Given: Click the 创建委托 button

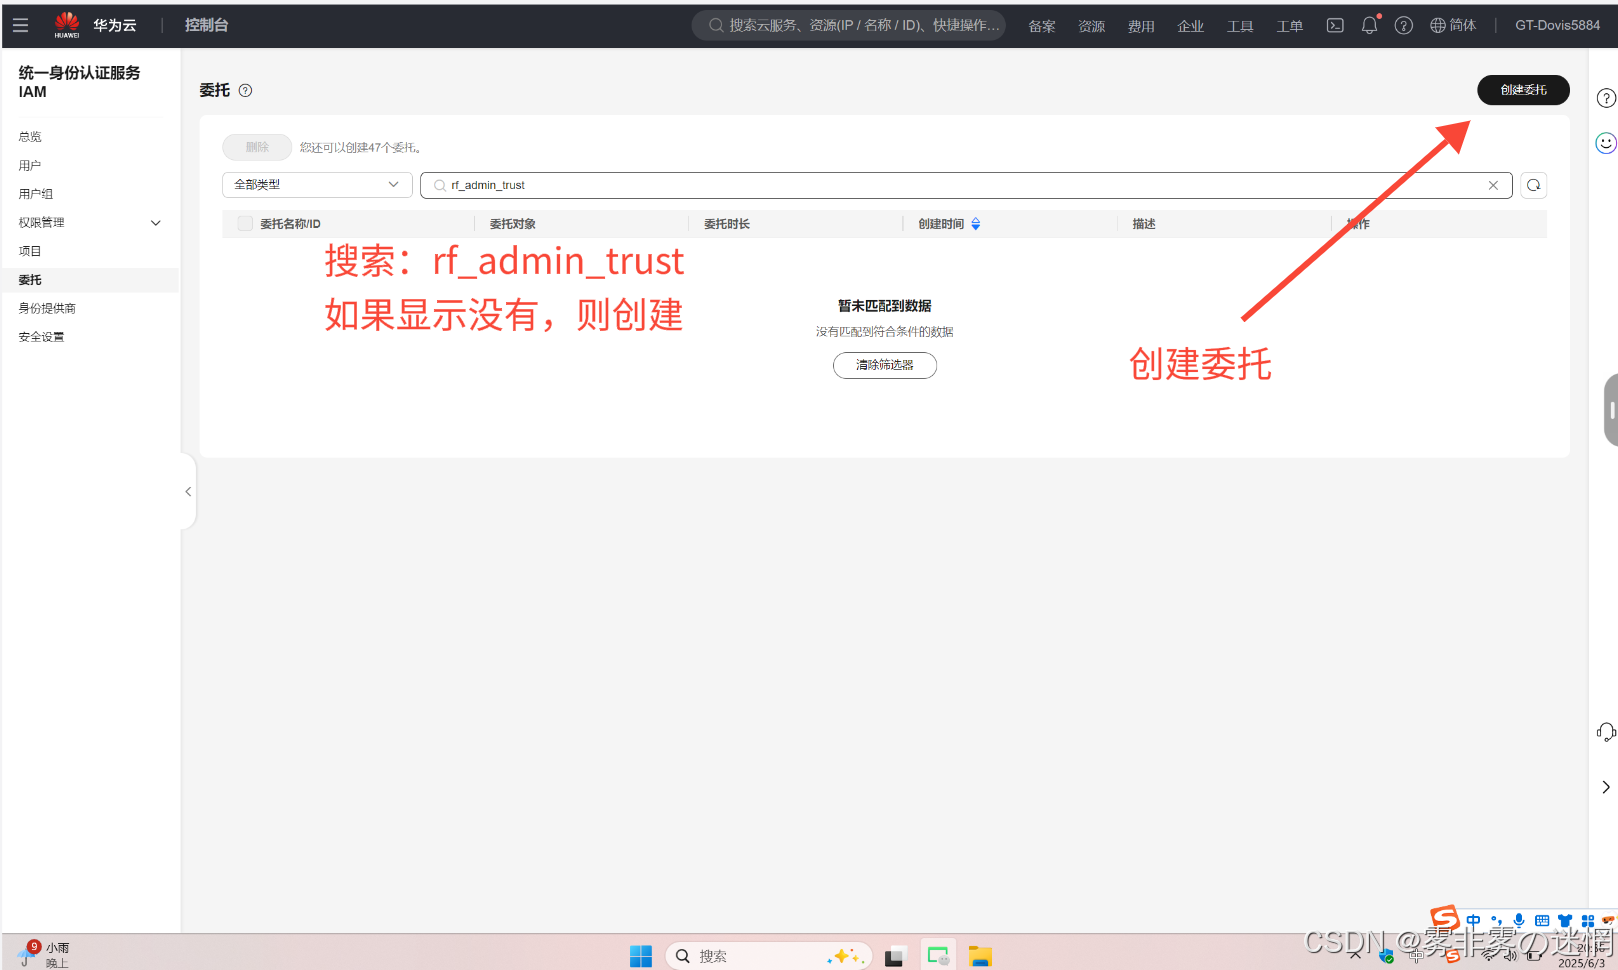Looking at the screenshot, I should tap(1522, 90).
